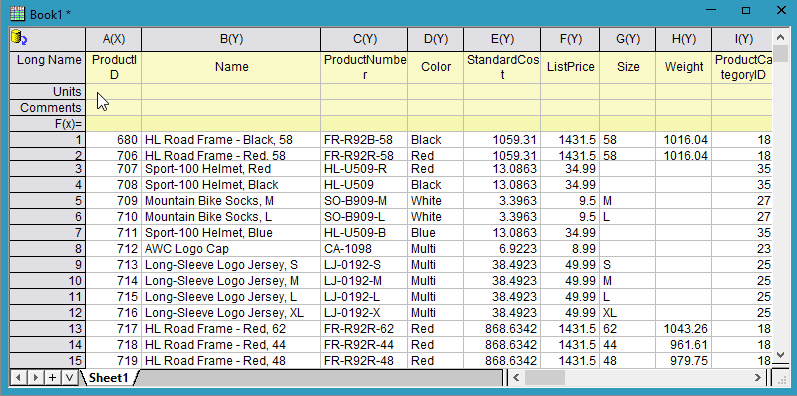Click horizontal scrollbar left arrow
This screenshot has height=396, width=797.
click(x=516, y=377)
